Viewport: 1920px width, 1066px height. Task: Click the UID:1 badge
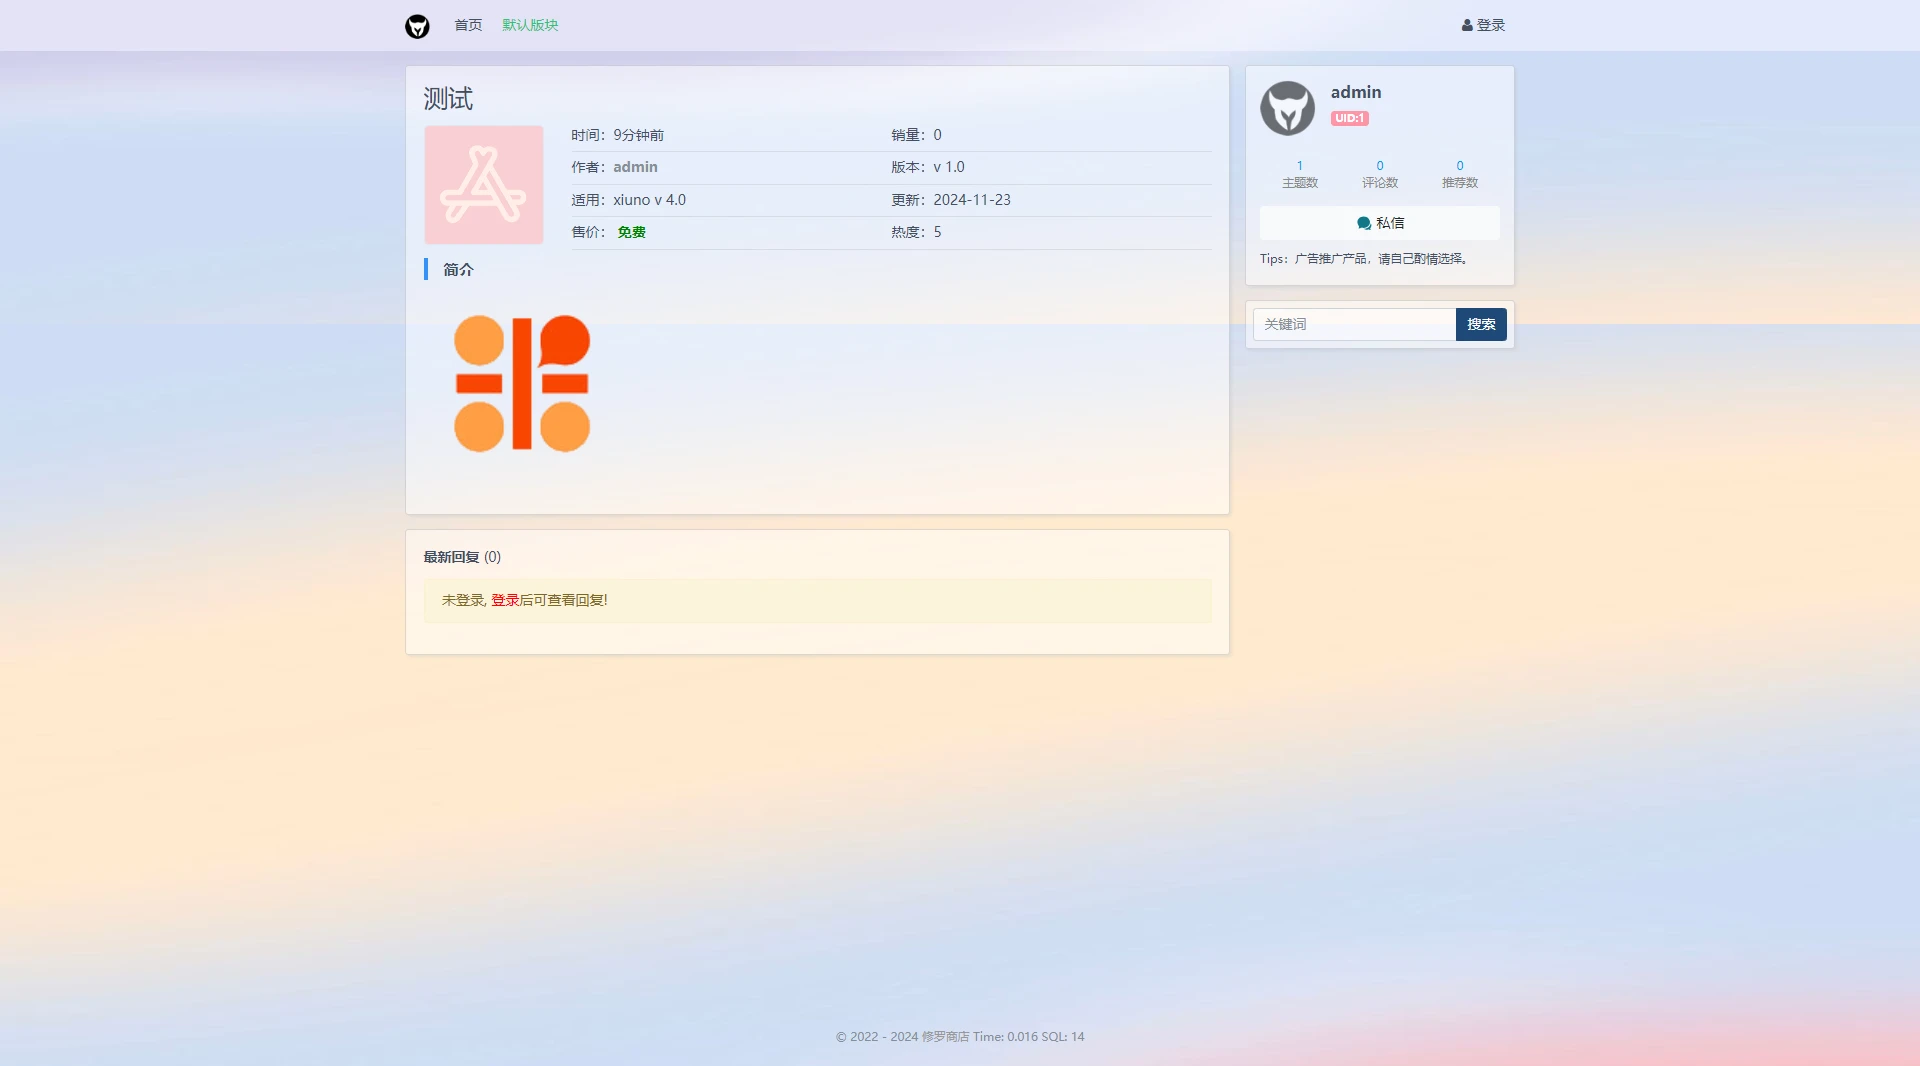tap(1349, 118)
